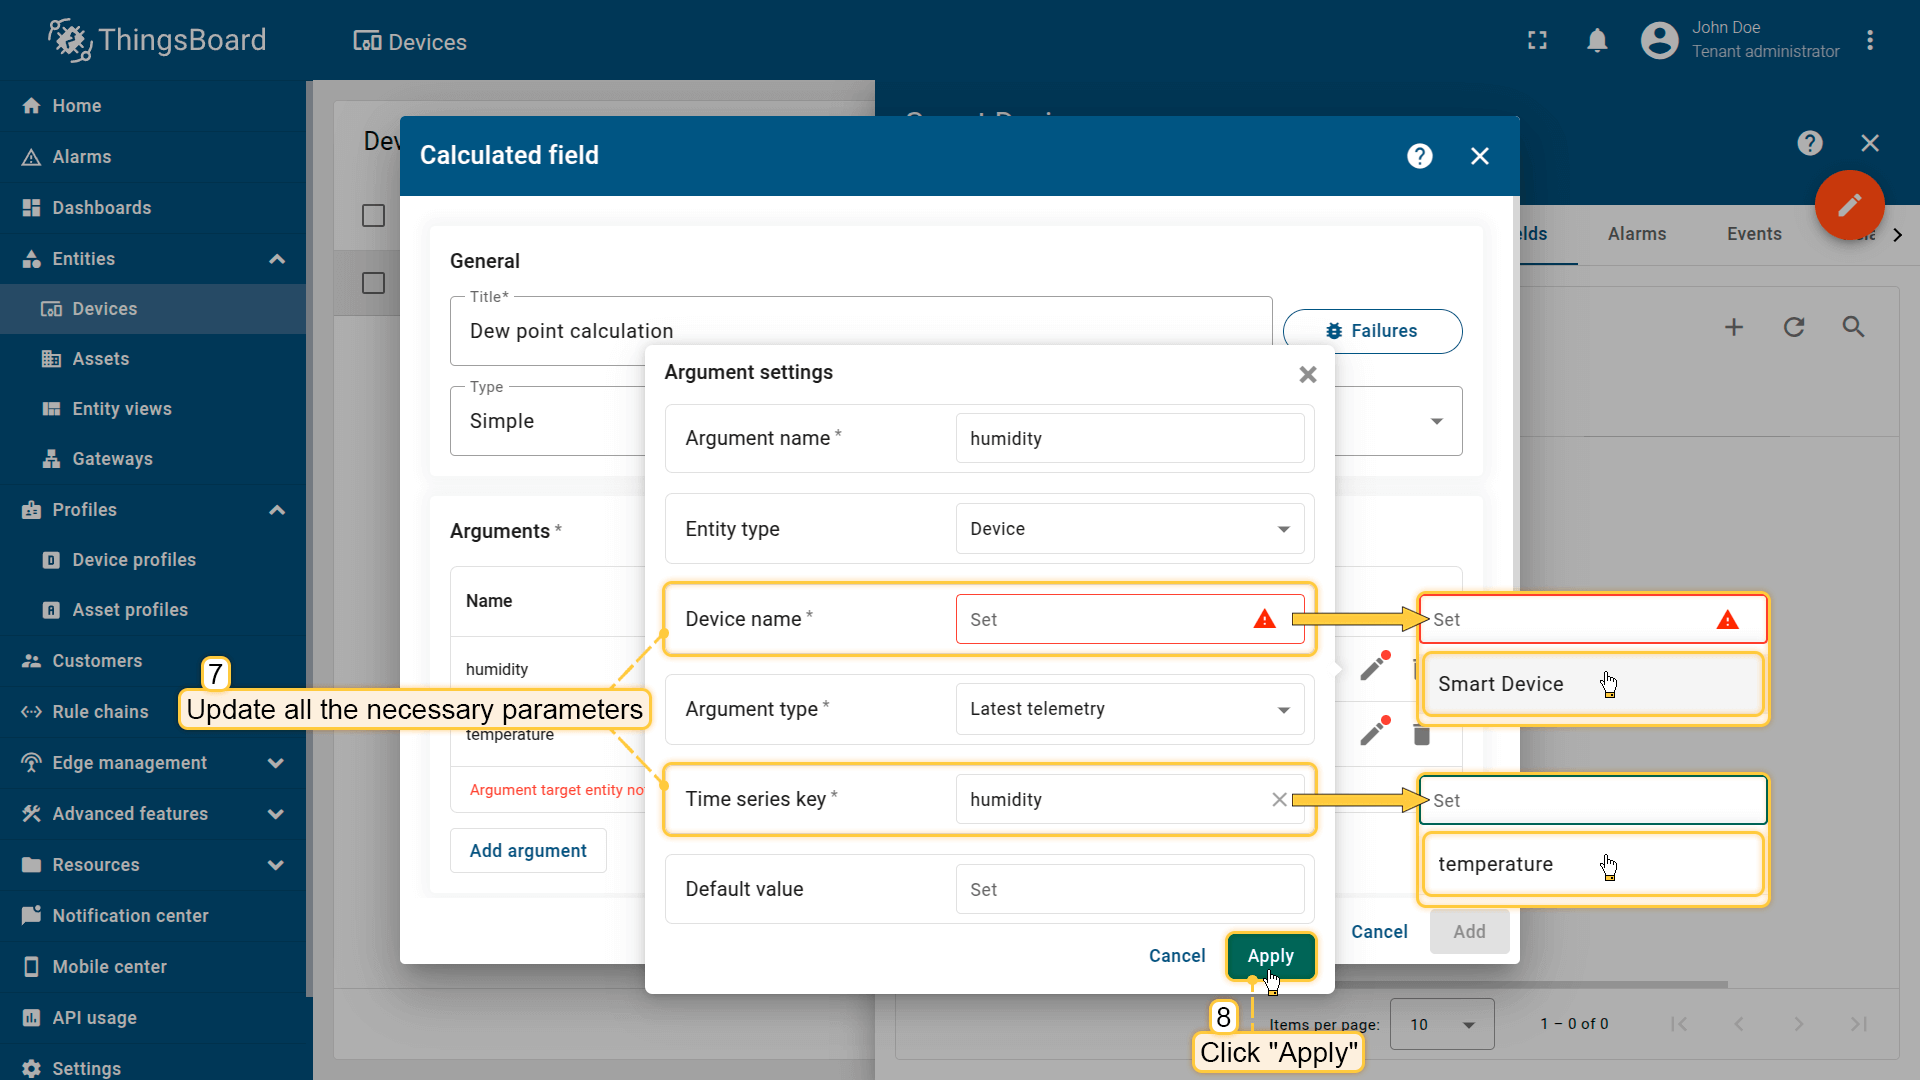Check the header select-all checkbox
Image resolution: width=1920 pixels, height=1080 pixels.
(373, 216)
